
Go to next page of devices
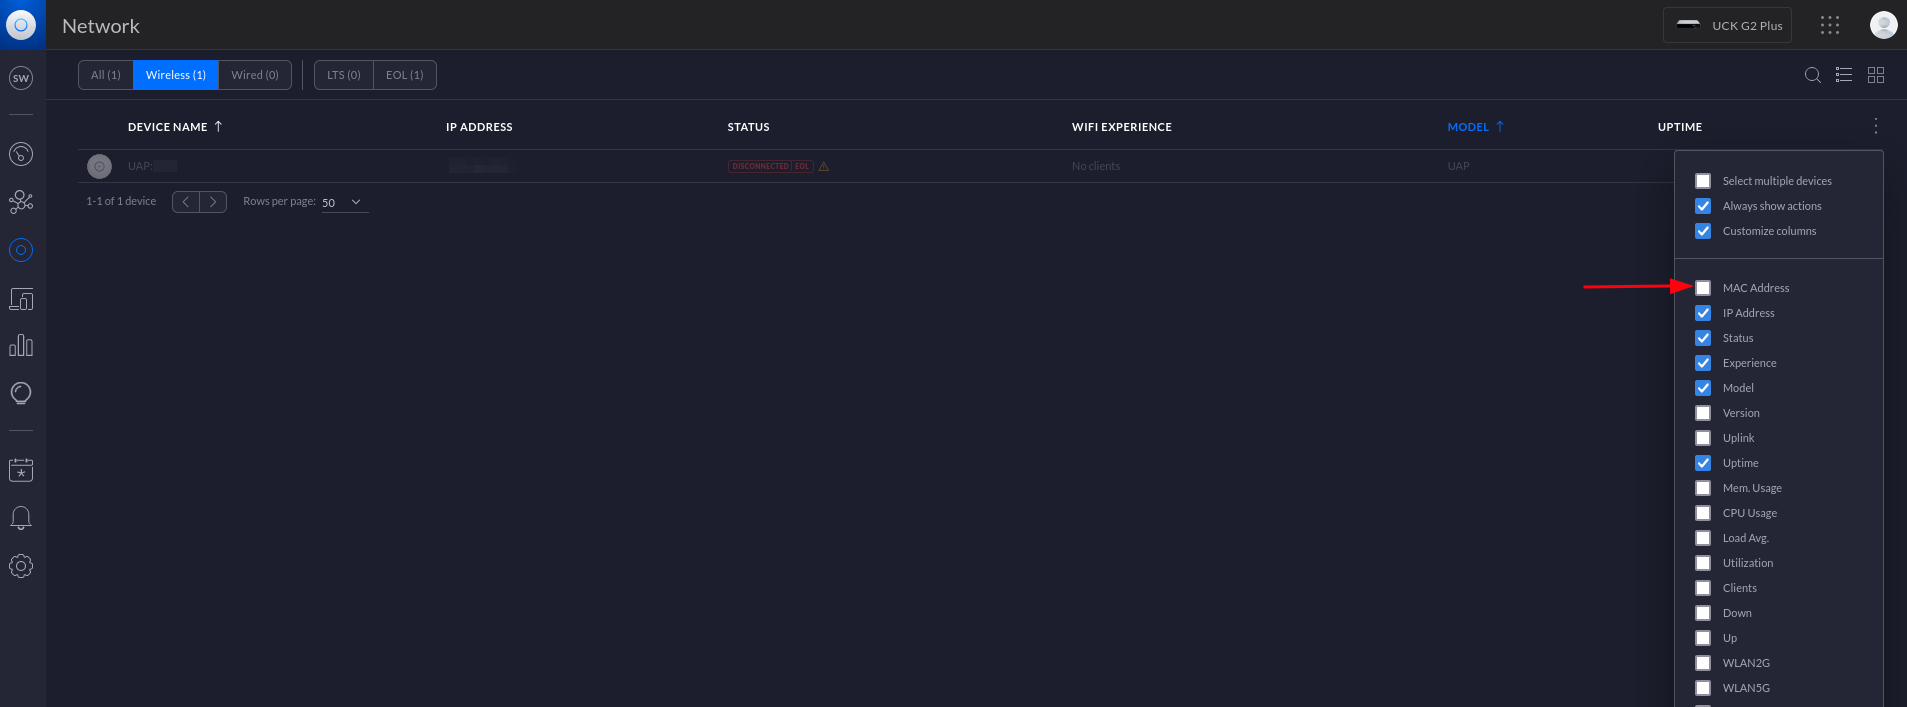pyautogui.click(x=213, y=202)
